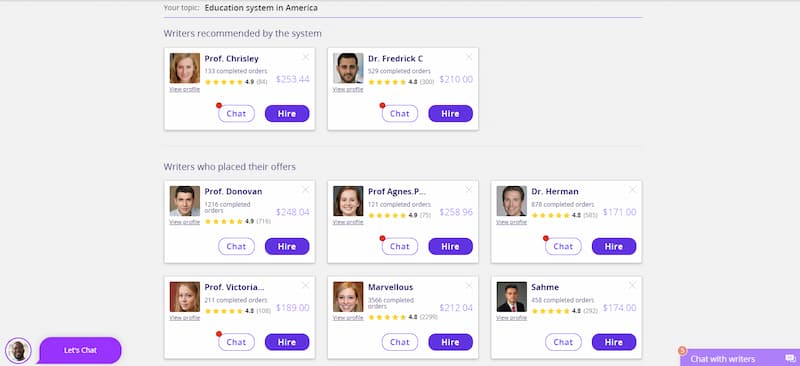The width and height of the screenshot is (800, 366).
Task: Dismiss Prof. Chrisley's writer card
Action: pos(306,57)
